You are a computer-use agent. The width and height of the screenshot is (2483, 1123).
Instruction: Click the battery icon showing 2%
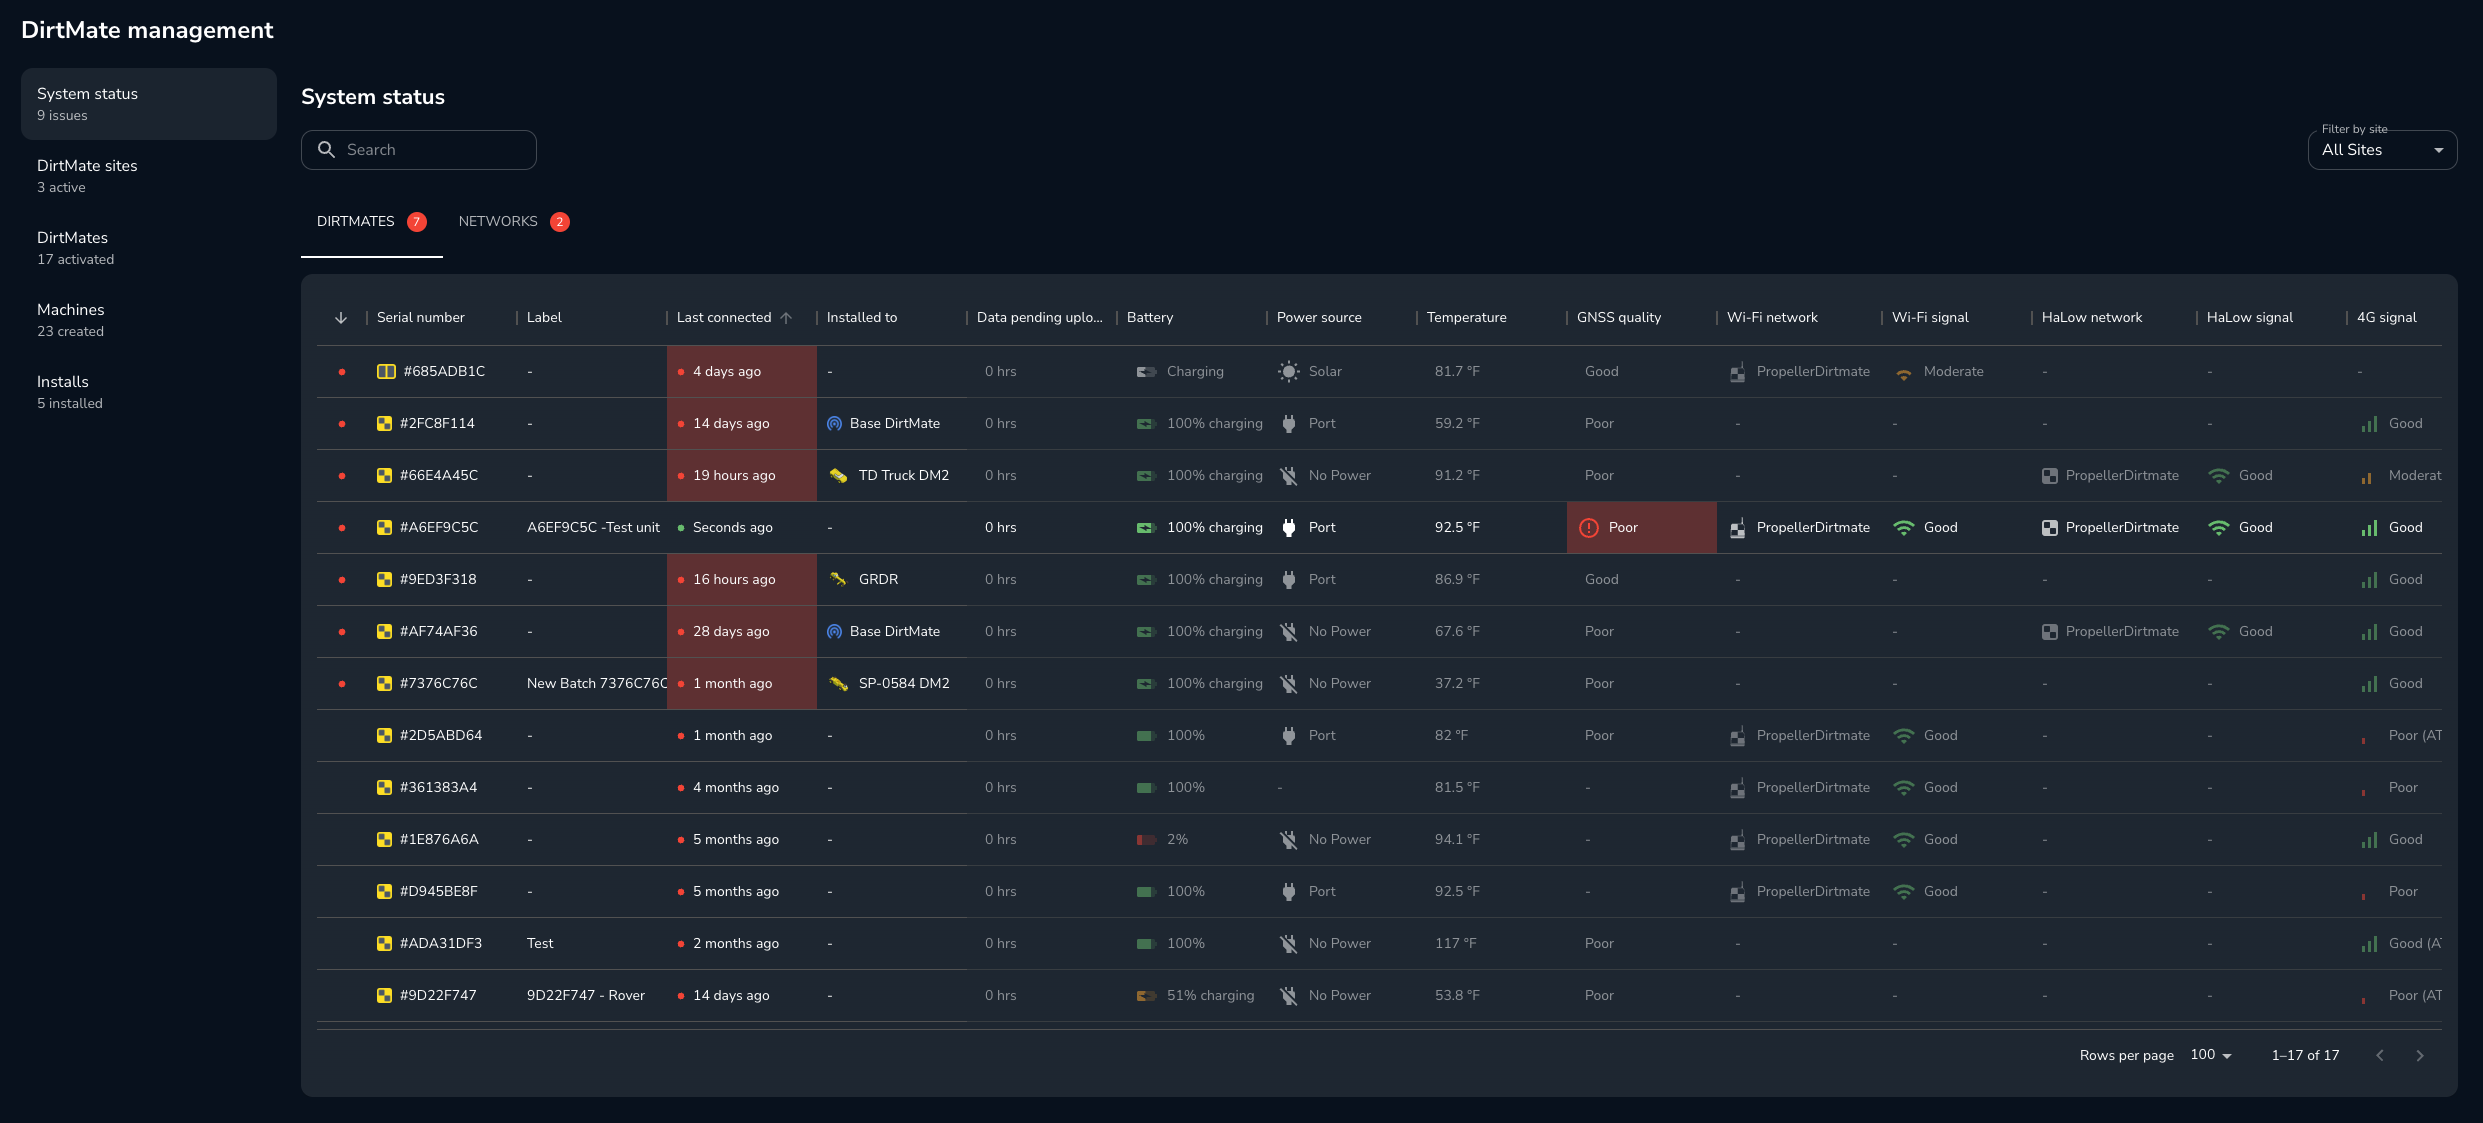(x=1146, y=840)
